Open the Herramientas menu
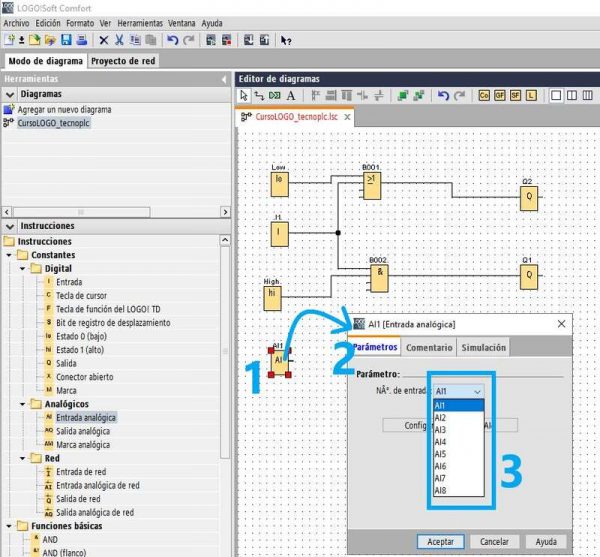This screenshot has width=600, height=557. click(140, 22)
